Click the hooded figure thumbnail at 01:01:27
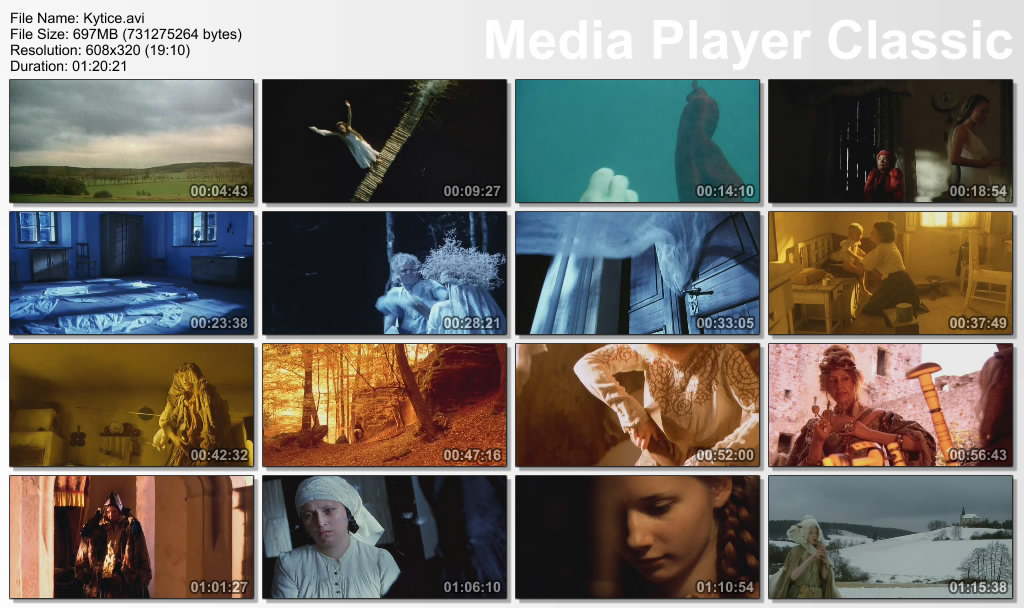The image size is (1024, 608). pyautogui.click(x=131, y=536)
